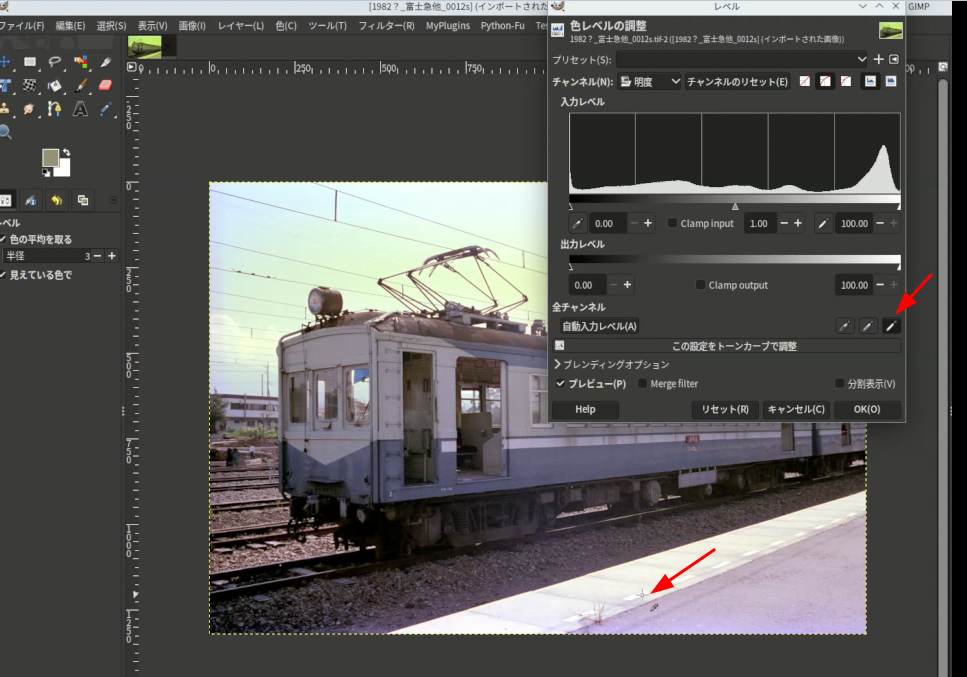Pick black point for input levels
The image size is (967, 677).
coord(577,223)
